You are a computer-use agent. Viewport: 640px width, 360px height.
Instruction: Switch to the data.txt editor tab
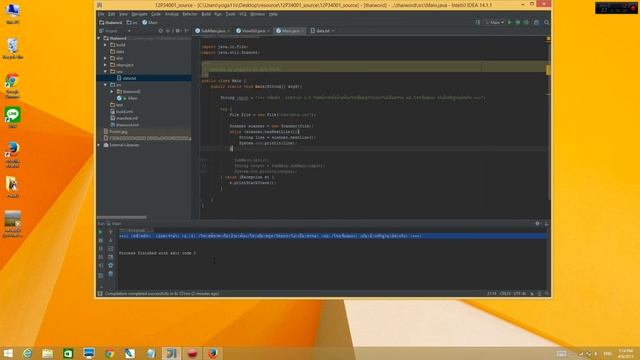tap(322, 31)
